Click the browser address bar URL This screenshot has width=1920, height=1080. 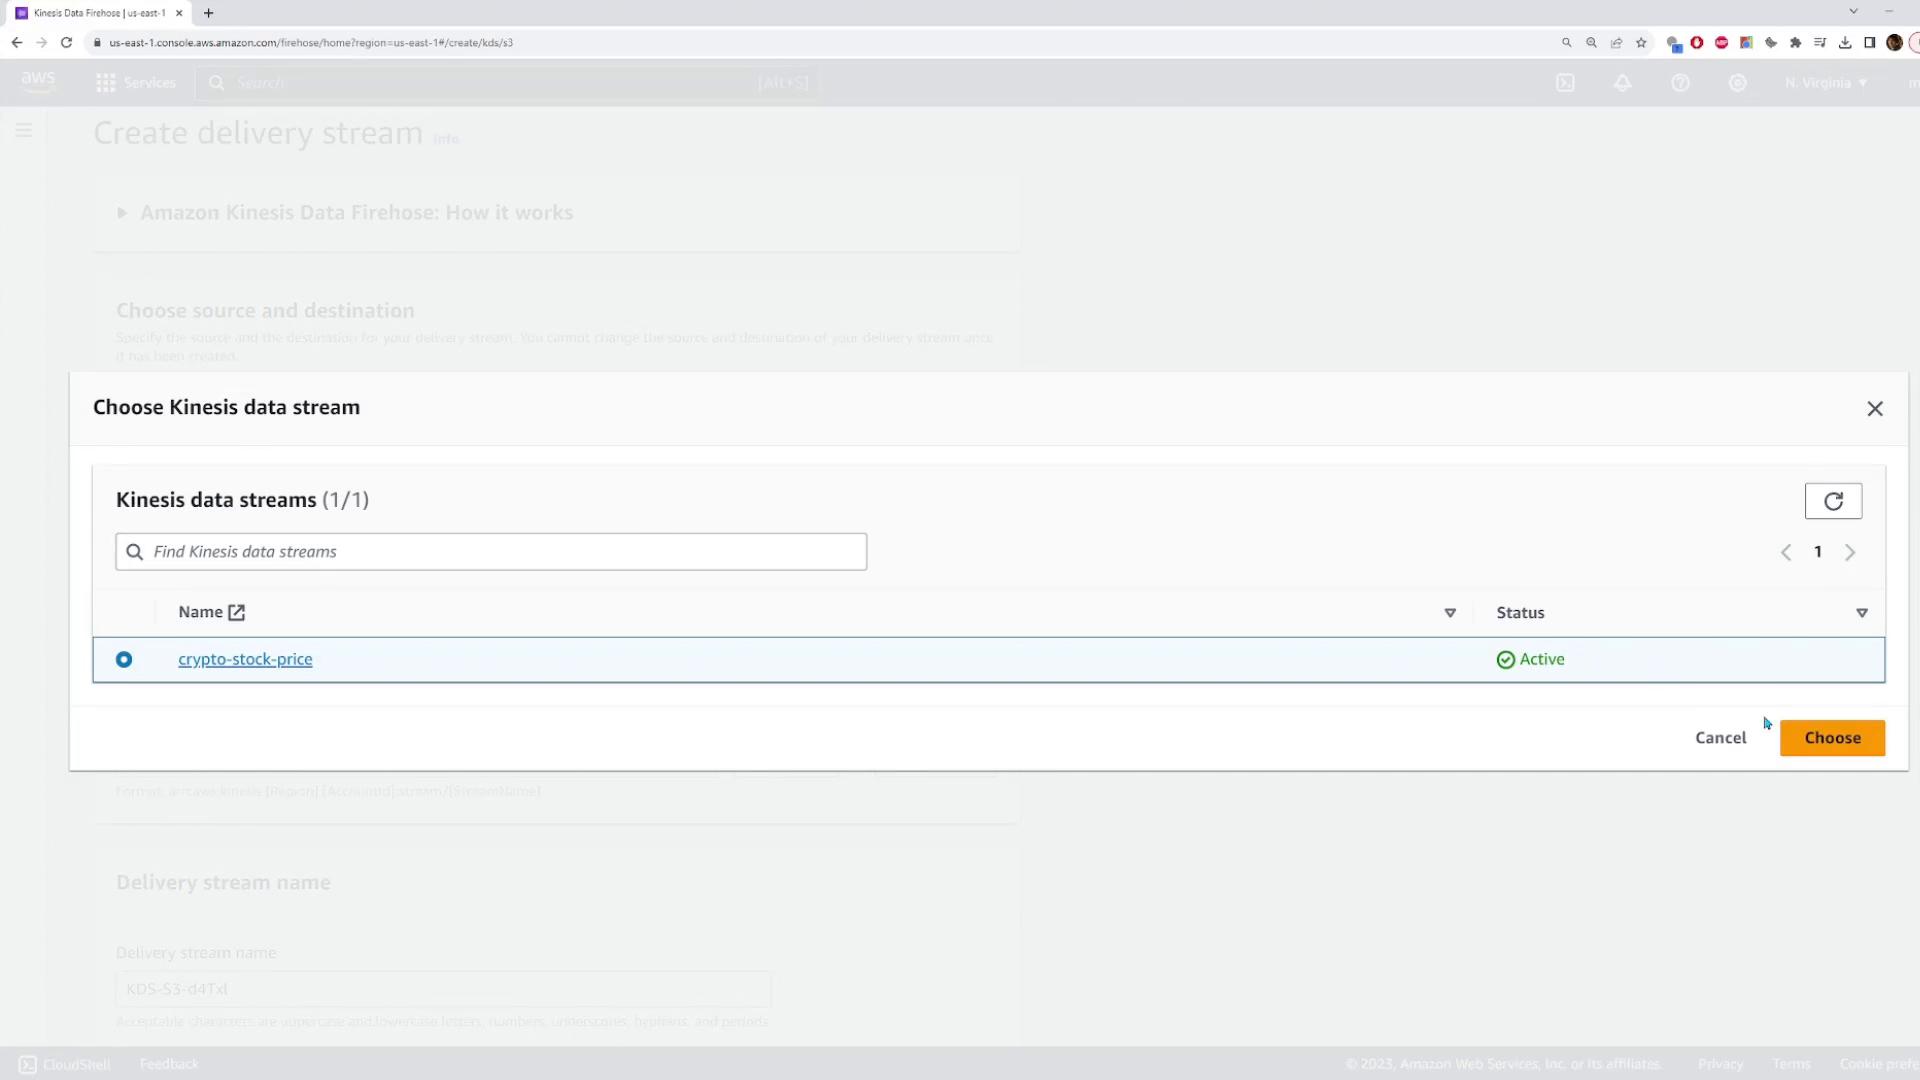coord(311,43)
